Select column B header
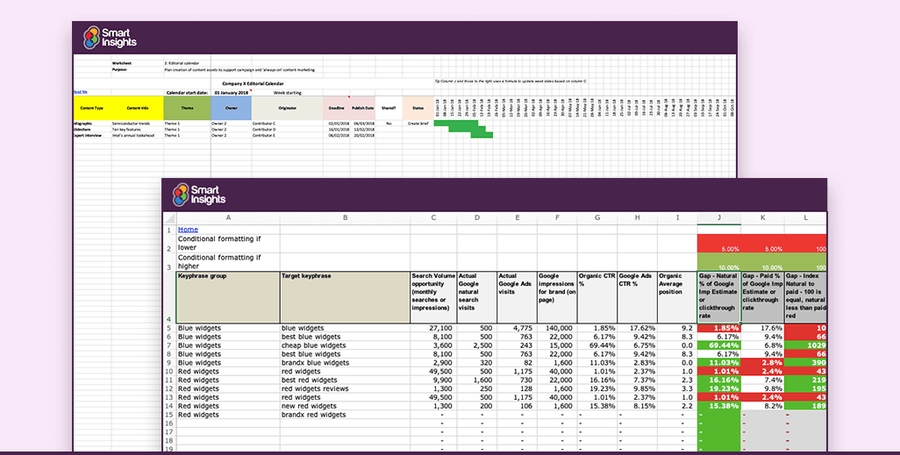Image resolution: width=900 pixels, height=455 pixels. tap(344, 217)
